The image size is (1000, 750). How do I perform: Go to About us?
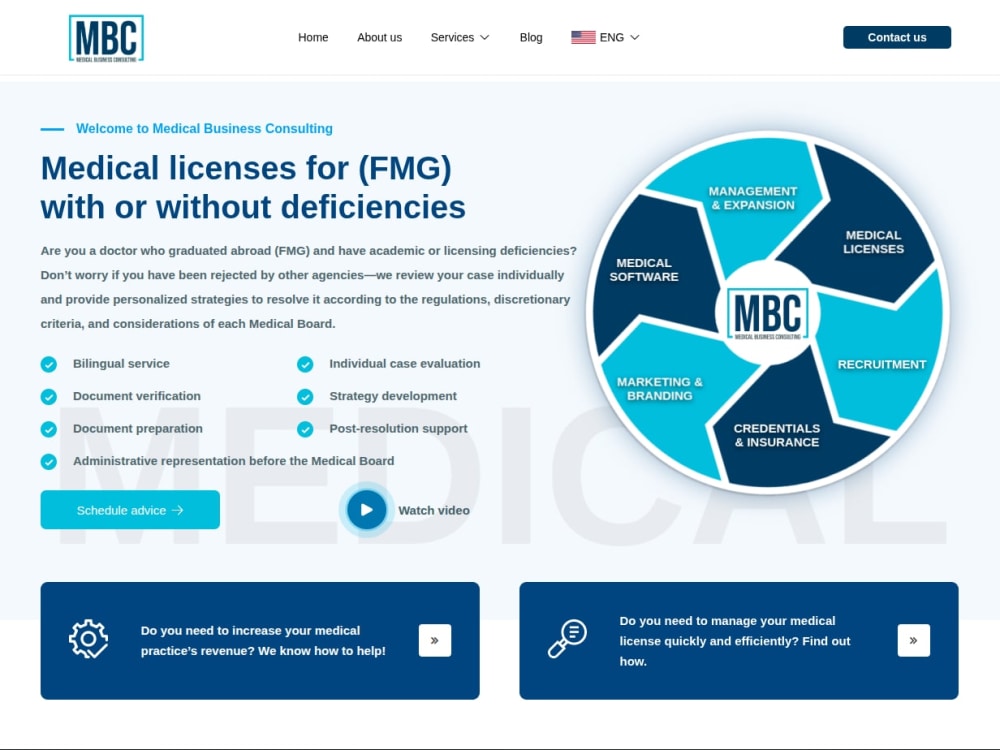[x=379, y=38]
